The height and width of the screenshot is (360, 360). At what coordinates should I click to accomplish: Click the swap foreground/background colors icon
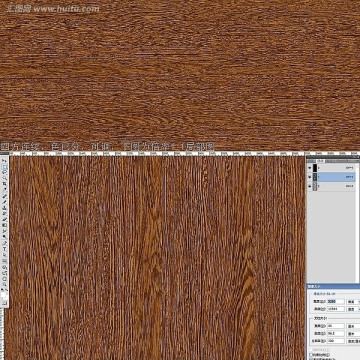coord(7,290)
